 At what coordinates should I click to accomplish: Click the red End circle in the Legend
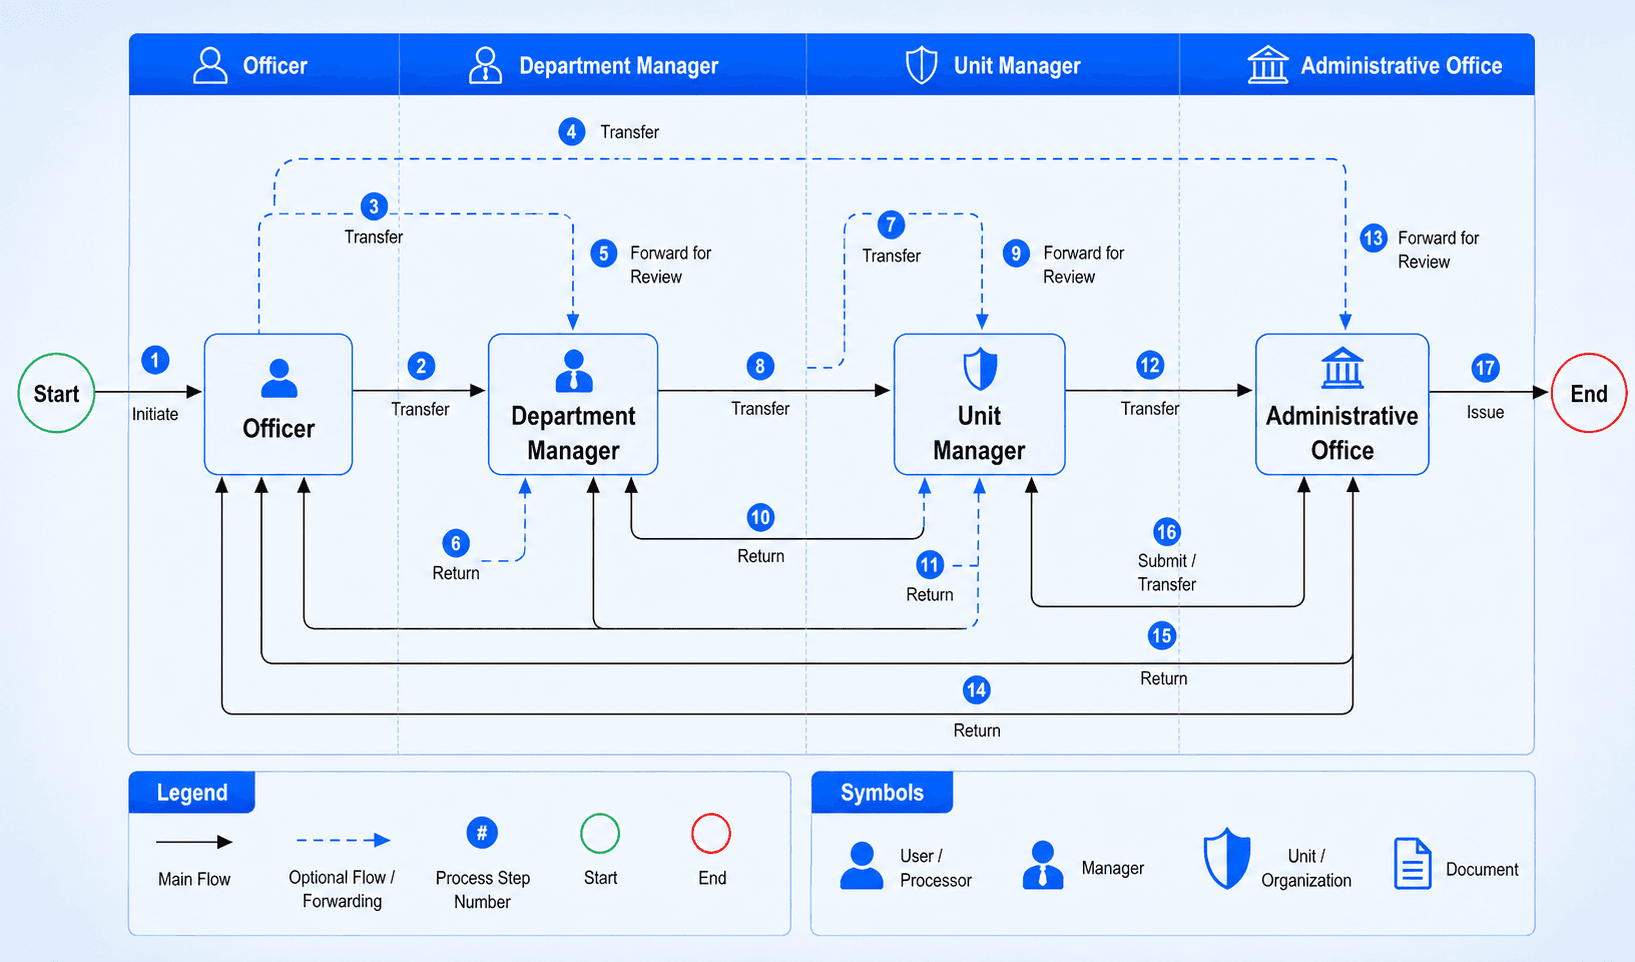pyautogui.click(x=711, y=833)
